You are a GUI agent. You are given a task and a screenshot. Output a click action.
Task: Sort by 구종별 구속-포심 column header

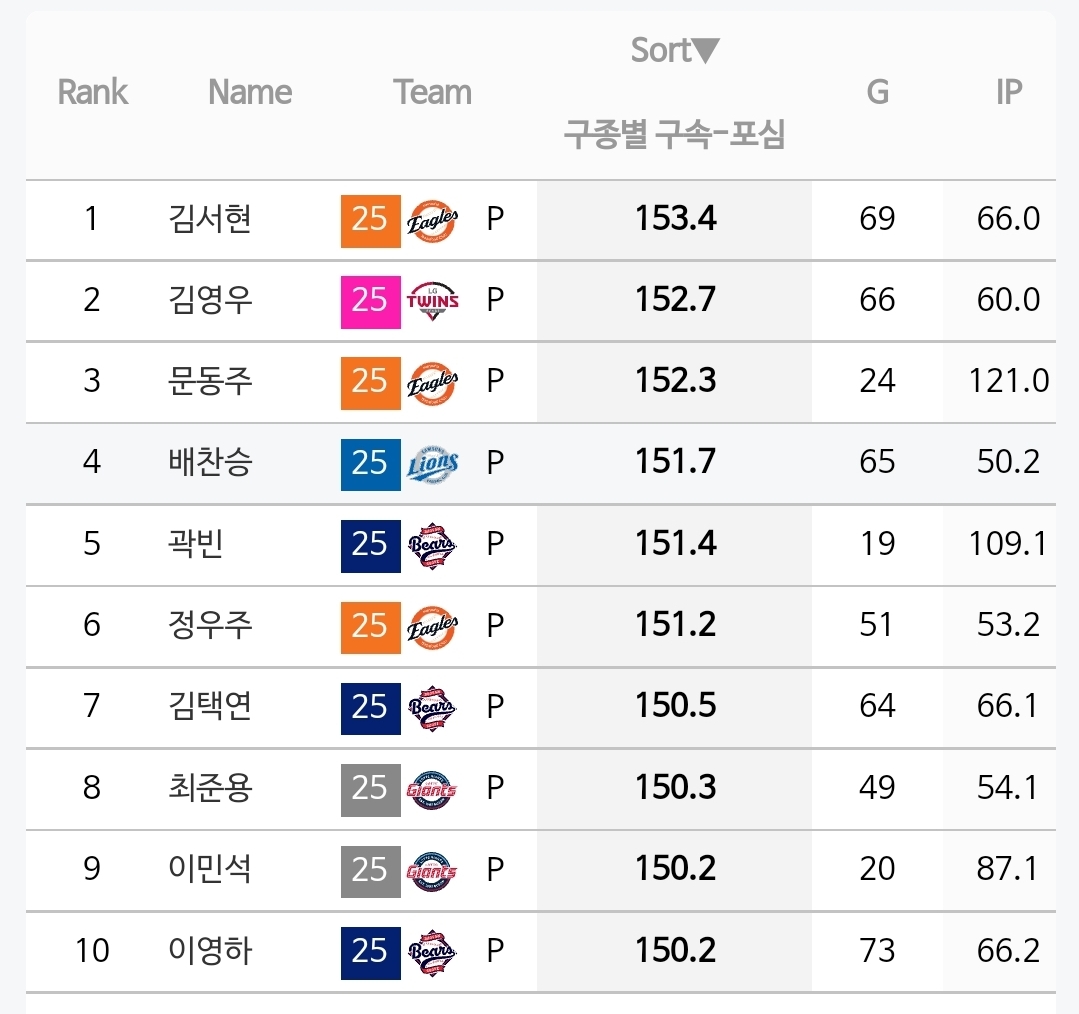pos(674,133)
